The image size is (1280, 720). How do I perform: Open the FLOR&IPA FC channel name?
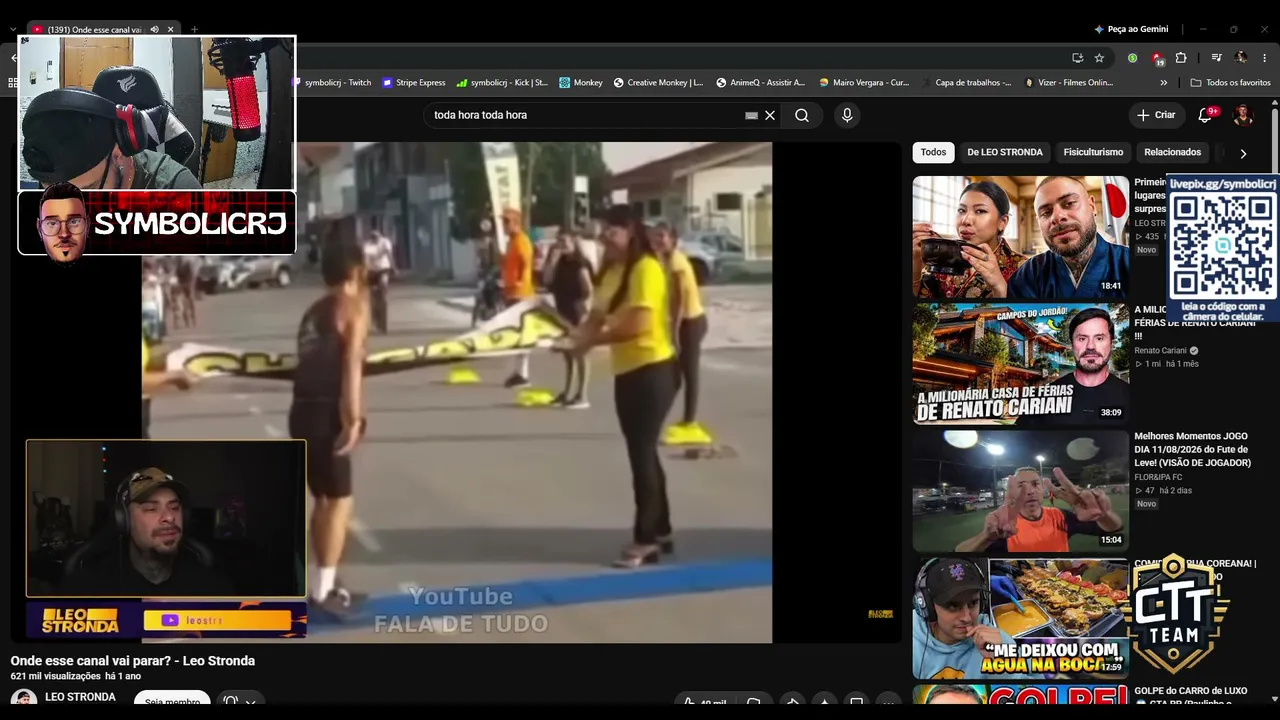click(x=1158, y=477)
